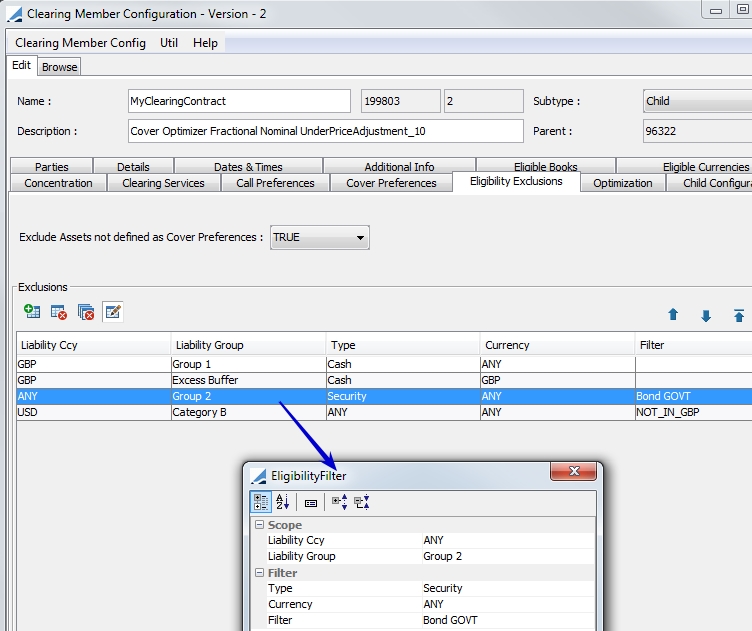The width and height of the screenshot is (752, 631).
Task: Open the Dates & Times tab
Action: pyautogui.click(x=248, y=166)
